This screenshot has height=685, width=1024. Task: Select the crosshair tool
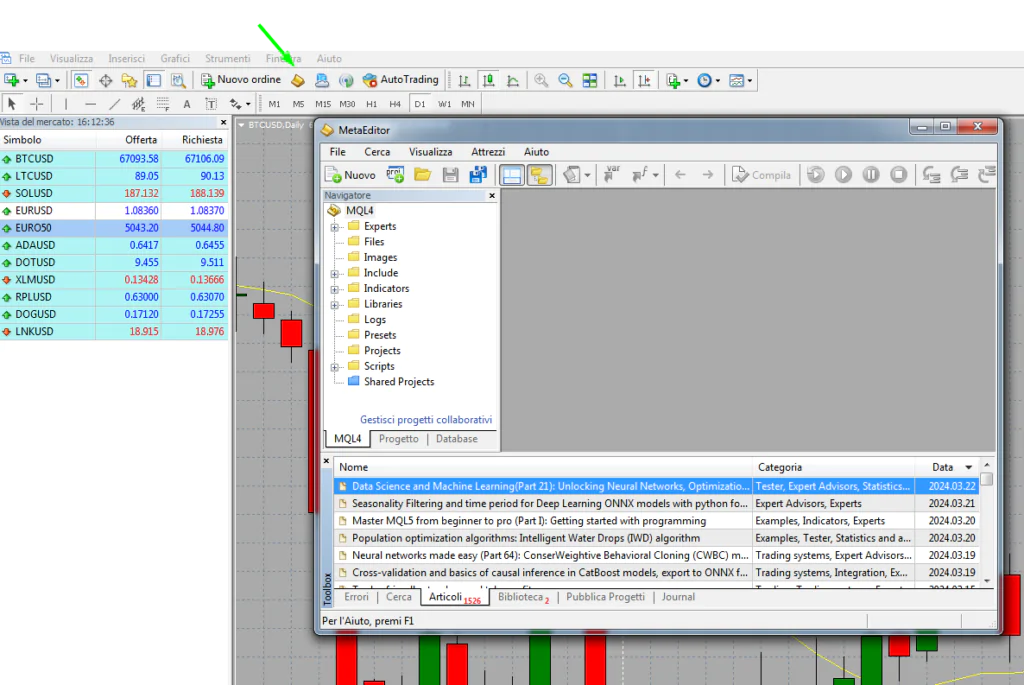(x=37, y=104)
